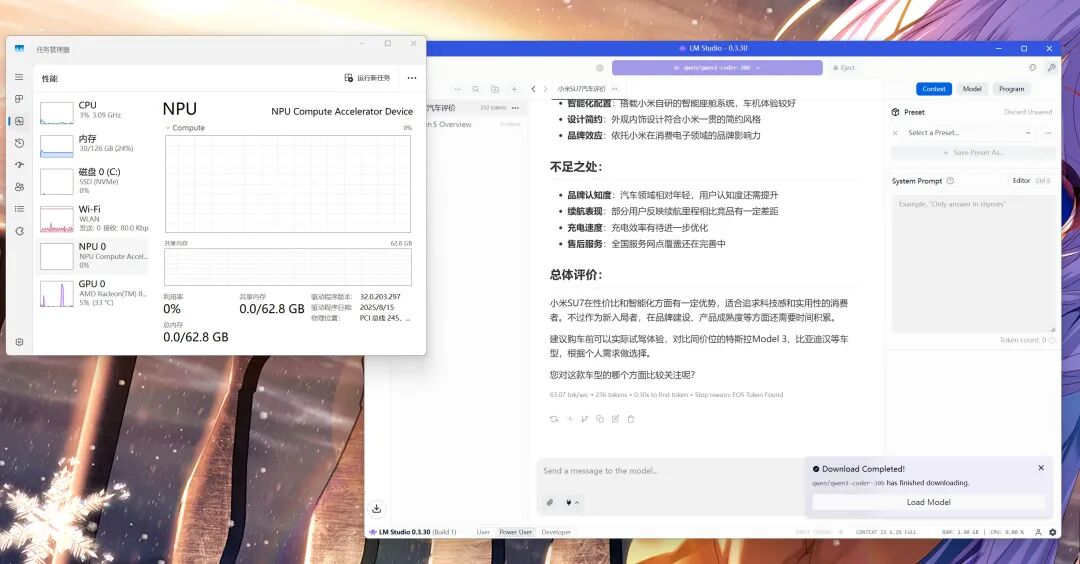Go forward with right chevron
This screenshot has width=1080, height=564.
pyautogui.click(x=546, y=89)
